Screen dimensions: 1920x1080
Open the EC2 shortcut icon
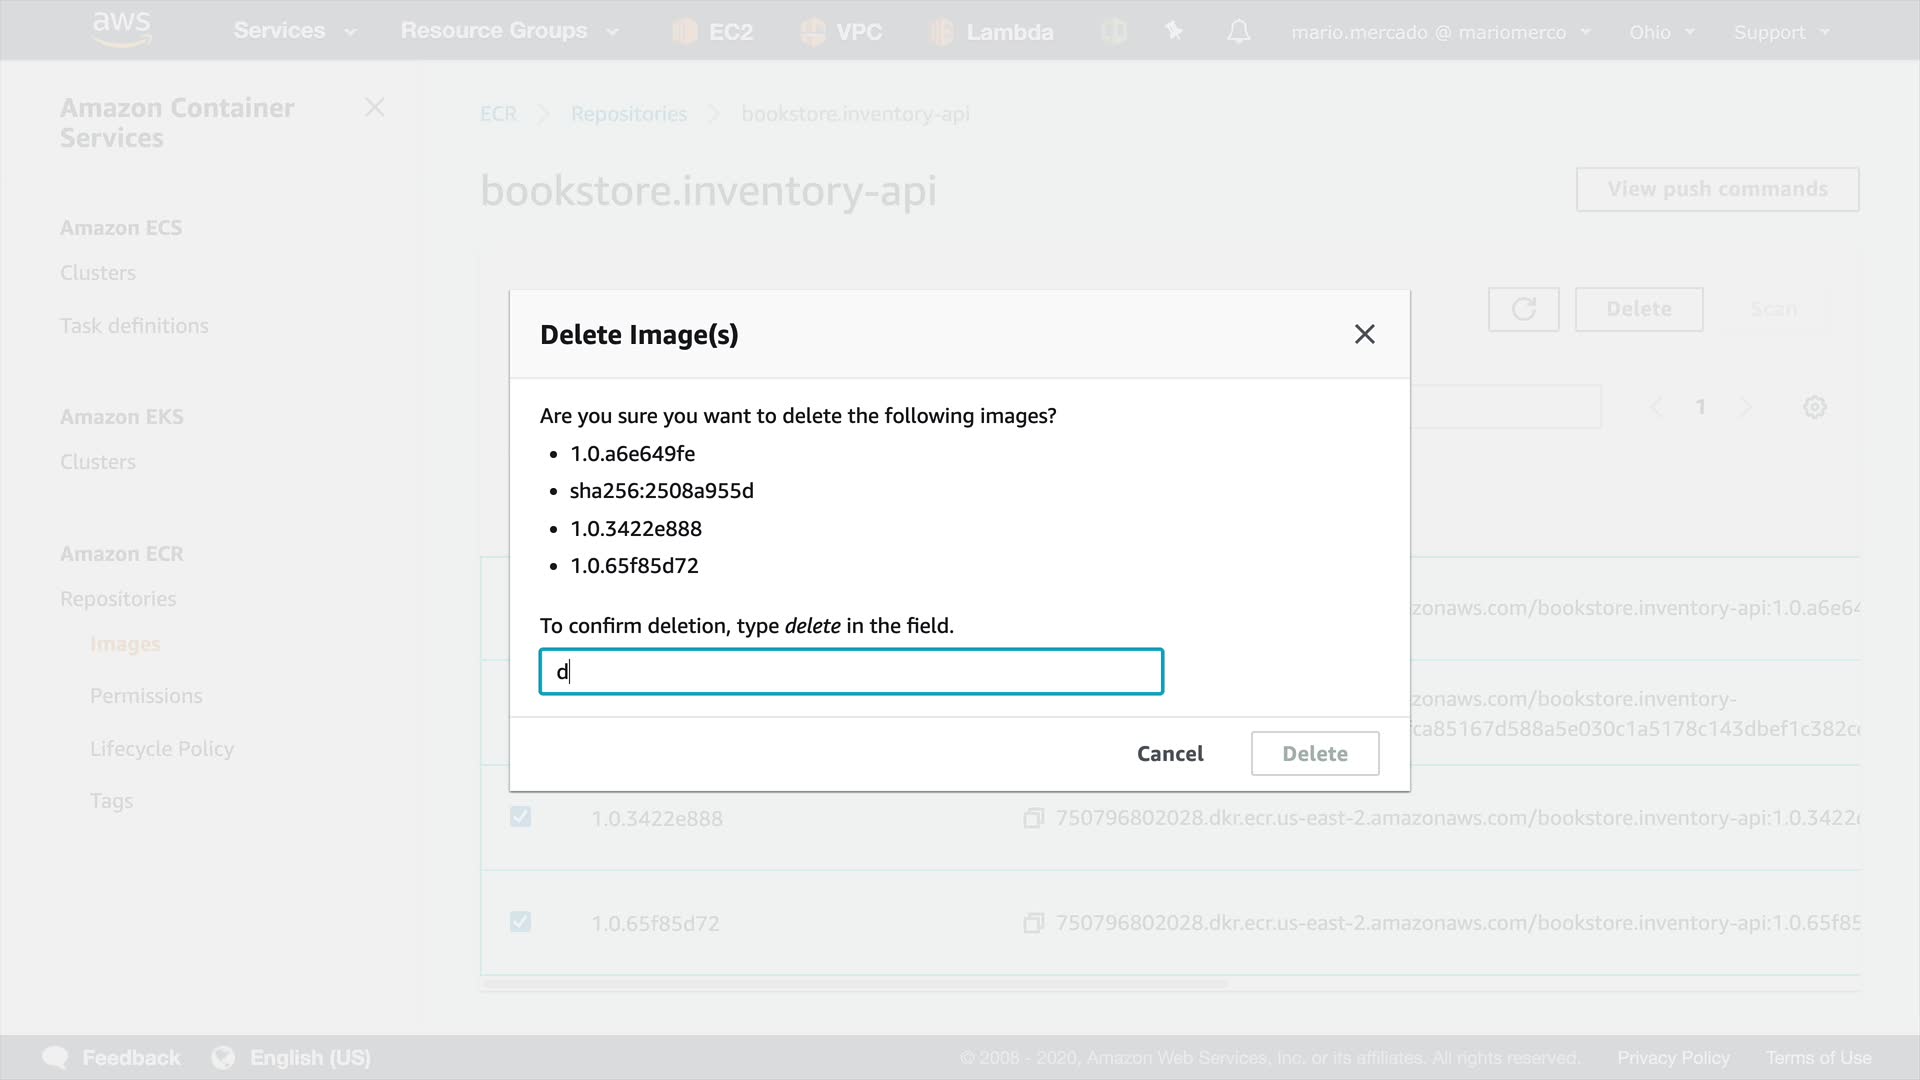tap(685, 32)
